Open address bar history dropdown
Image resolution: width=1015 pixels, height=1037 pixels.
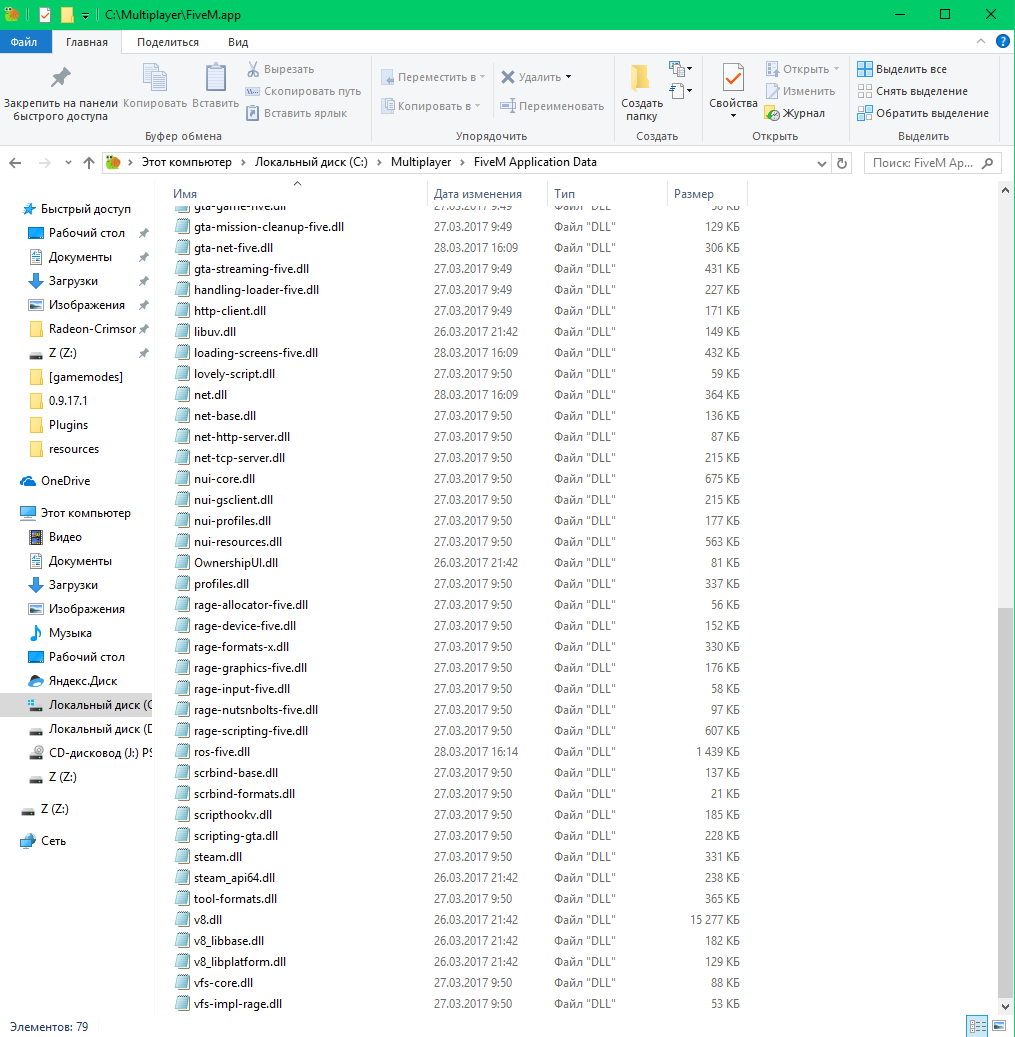click(x=822, y=163)
